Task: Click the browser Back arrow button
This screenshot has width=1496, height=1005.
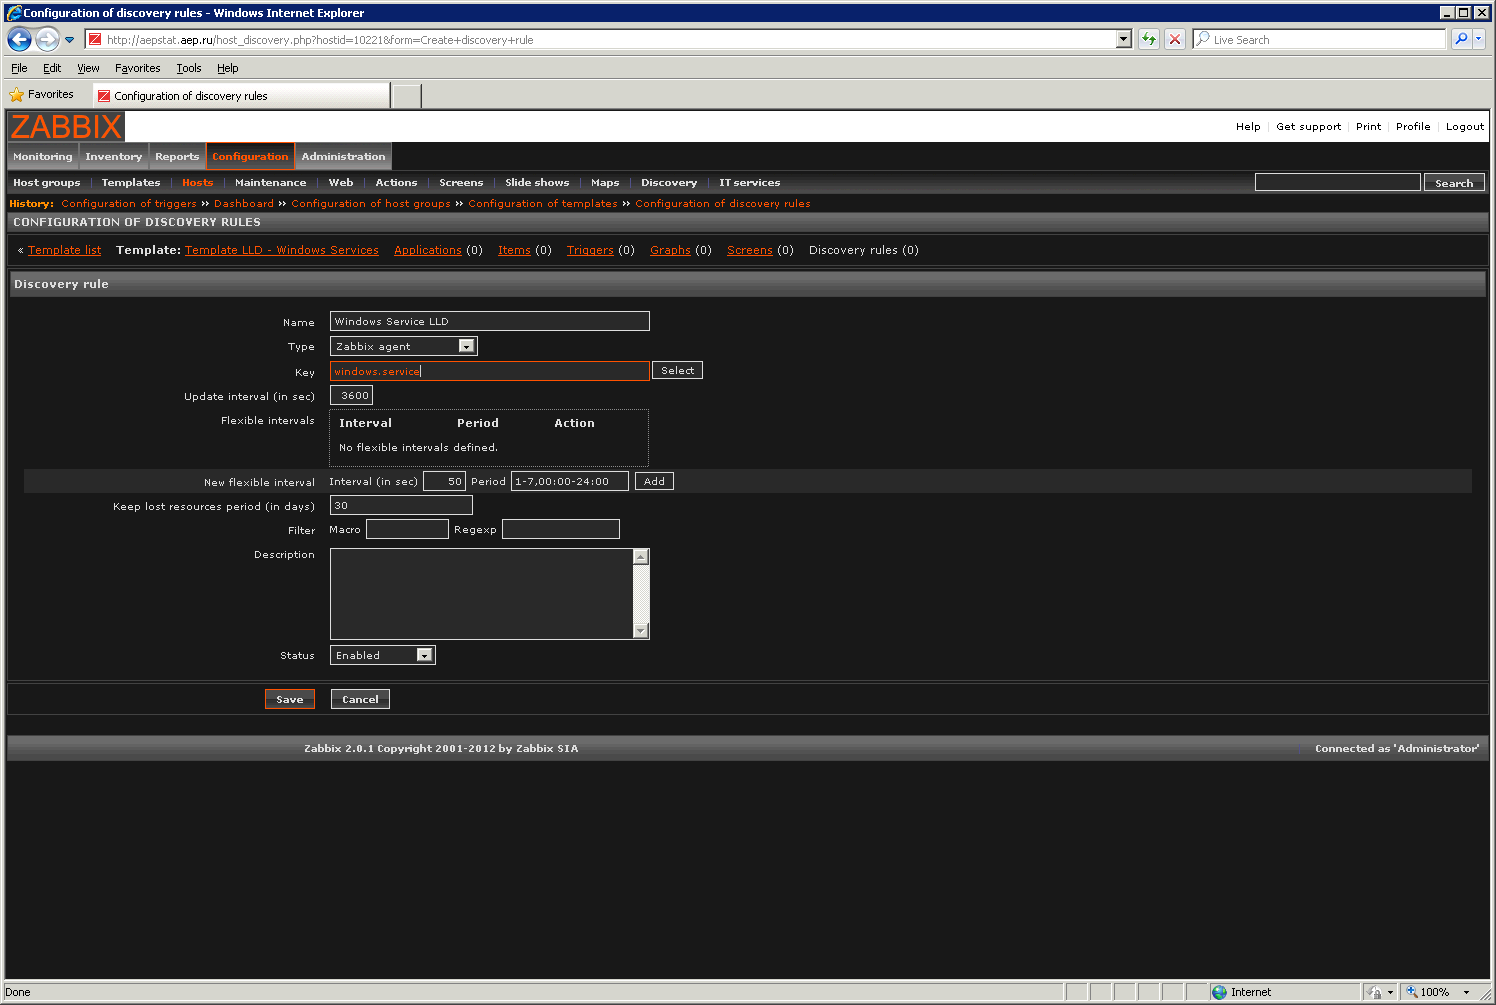Action: click(20, 40)
